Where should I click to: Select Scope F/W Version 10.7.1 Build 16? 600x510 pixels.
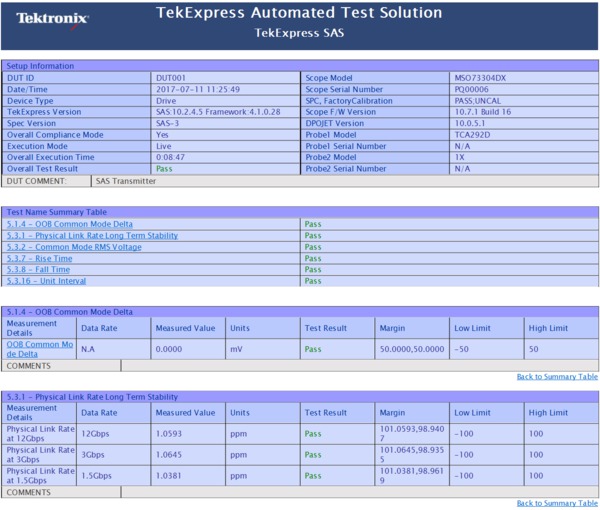coord(483,112)
